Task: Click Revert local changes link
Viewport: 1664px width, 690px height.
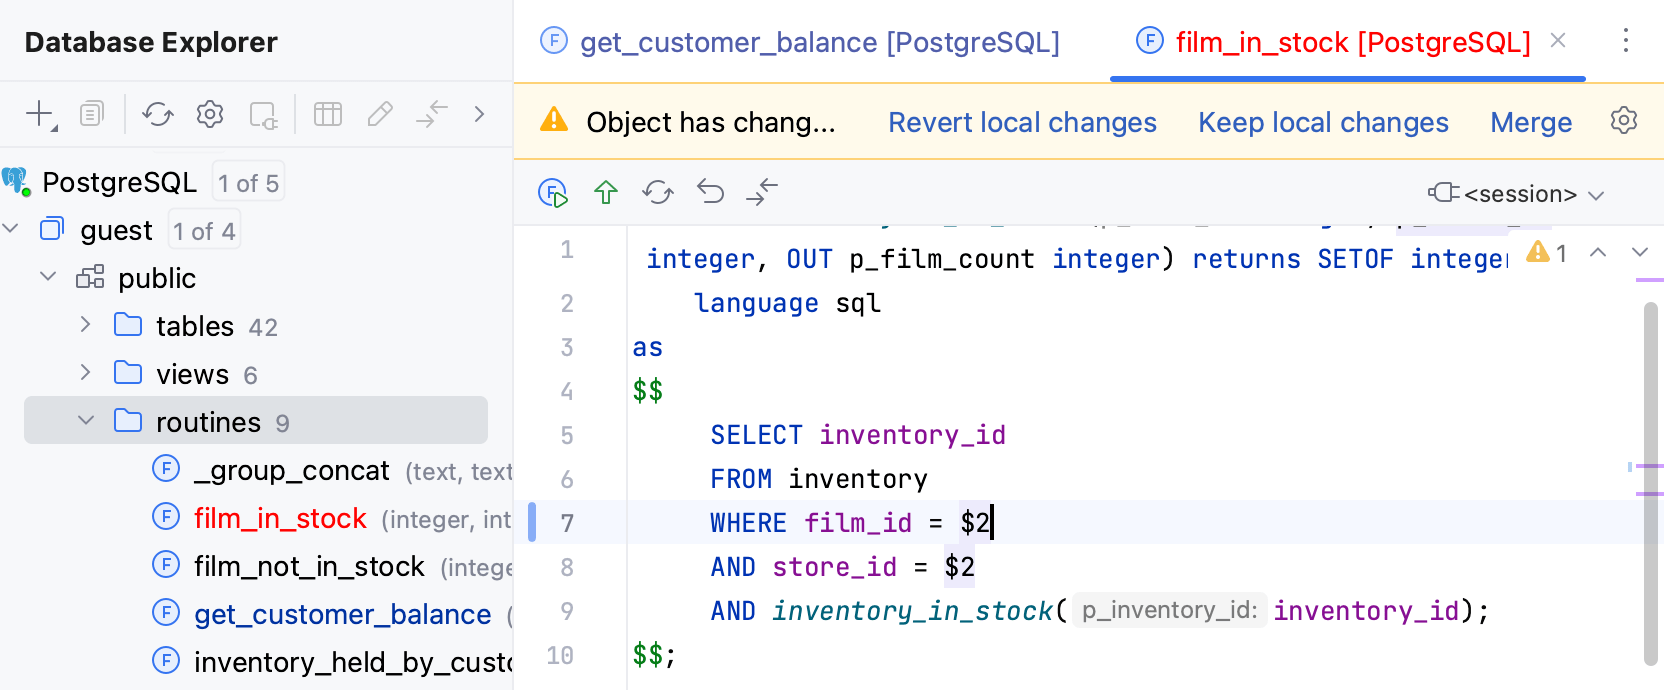Action: (x=1022, y=122)
